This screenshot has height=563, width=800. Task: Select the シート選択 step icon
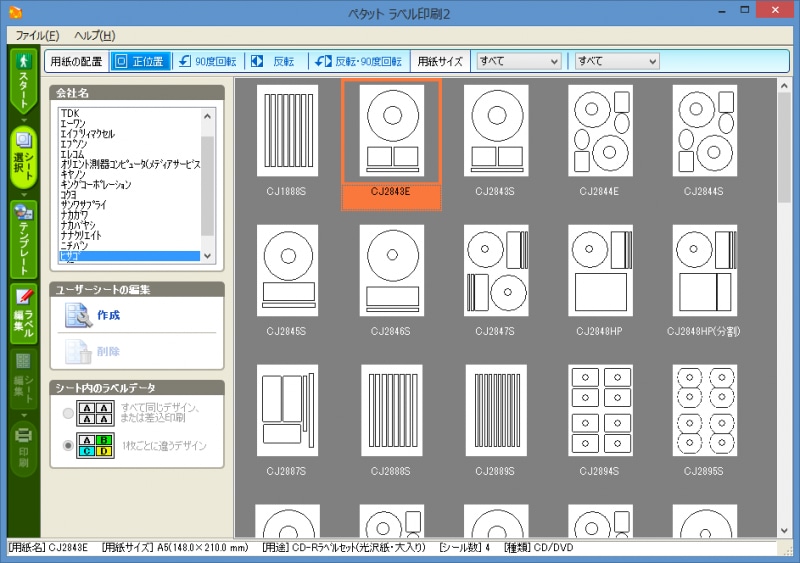tap(24, 156)
